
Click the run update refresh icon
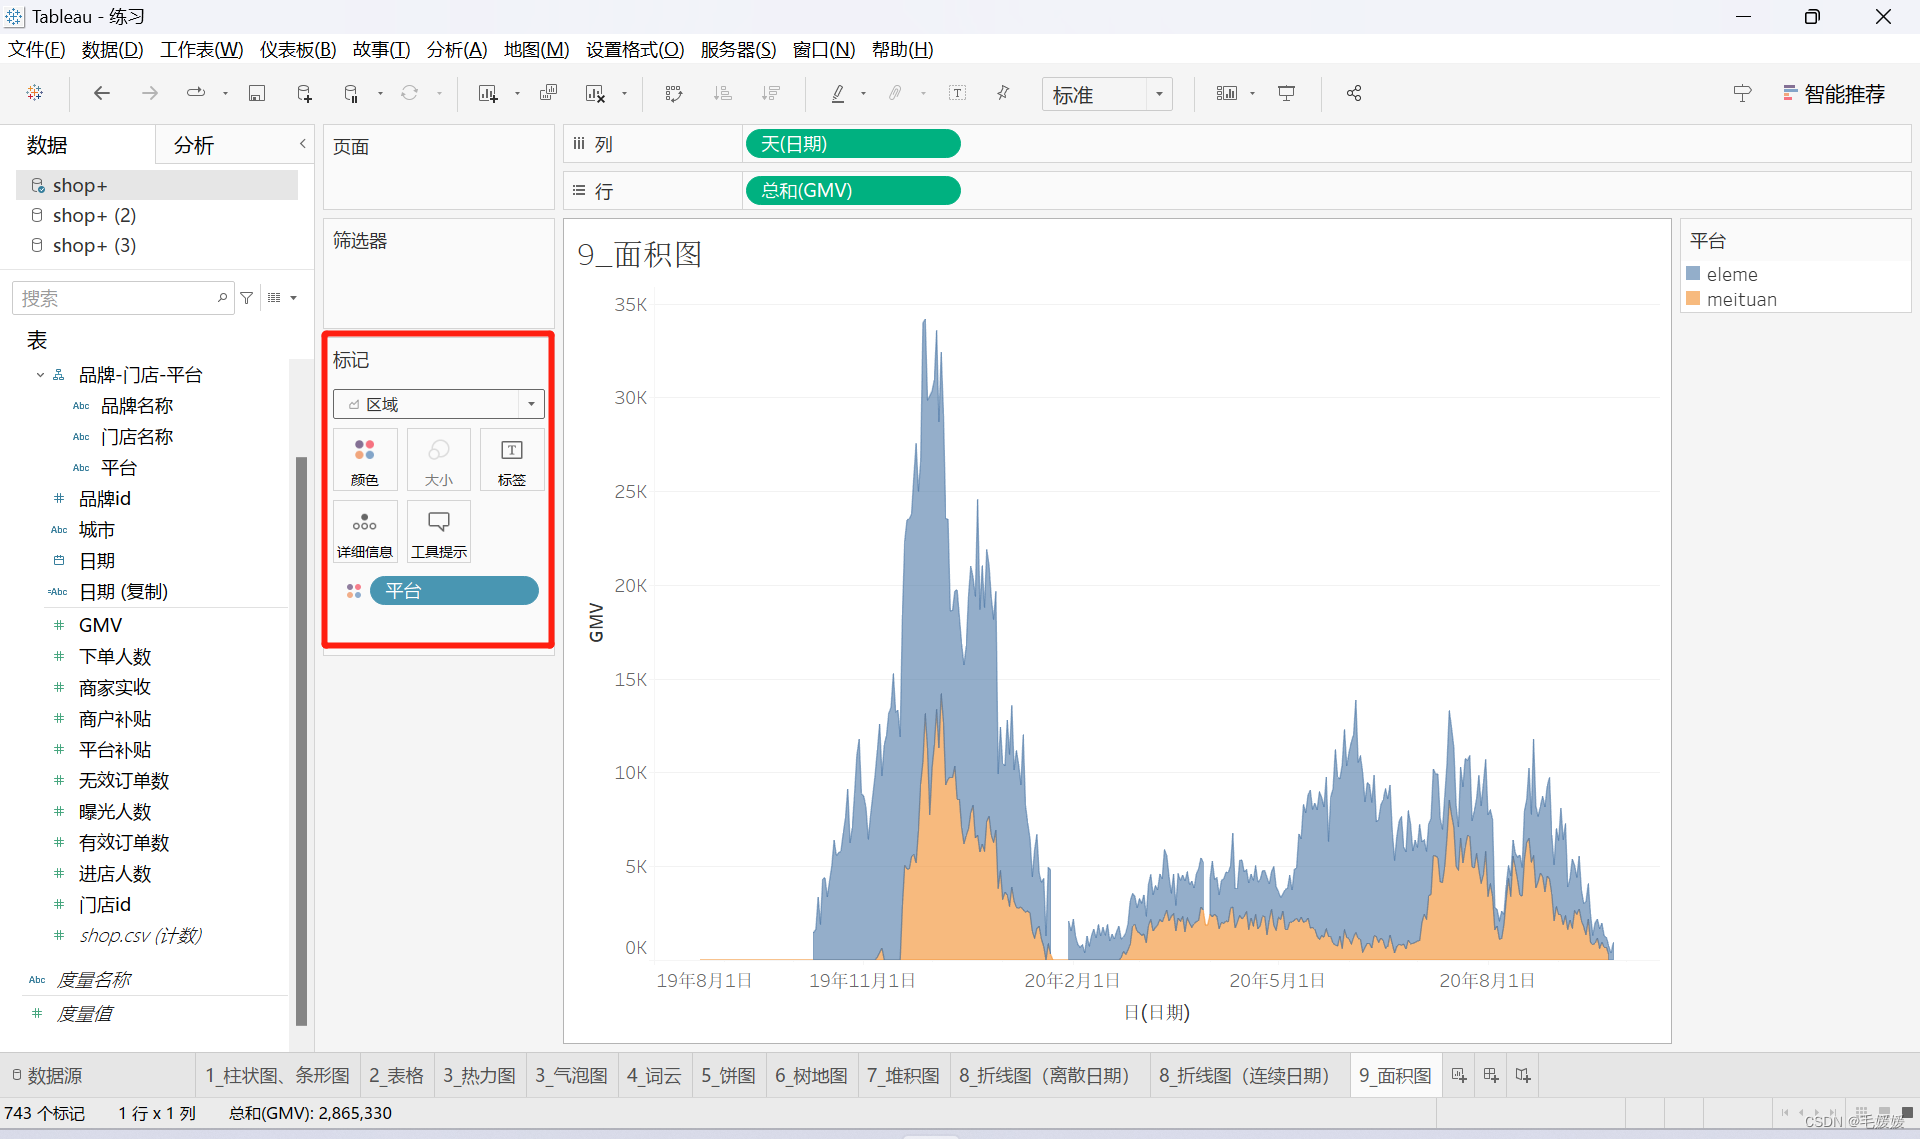[410, 93]
